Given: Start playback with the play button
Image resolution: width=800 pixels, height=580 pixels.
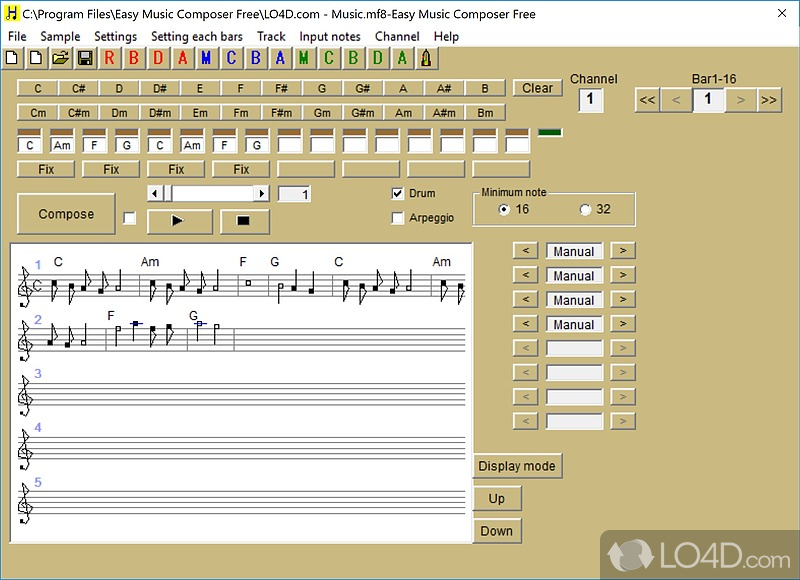Looking at the screenshot, I should (x=179, y=221).
